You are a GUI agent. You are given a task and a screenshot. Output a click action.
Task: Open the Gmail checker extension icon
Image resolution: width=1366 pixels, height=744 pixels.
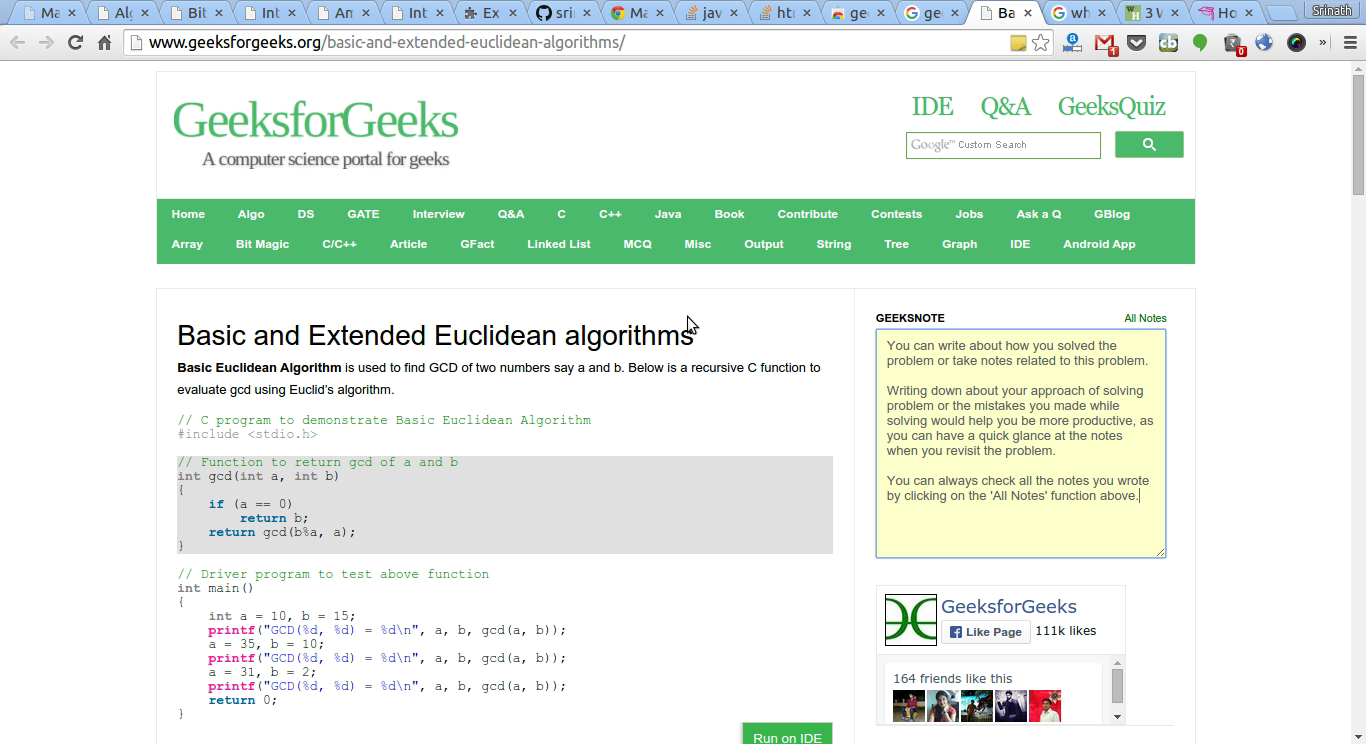(1105, 43)
